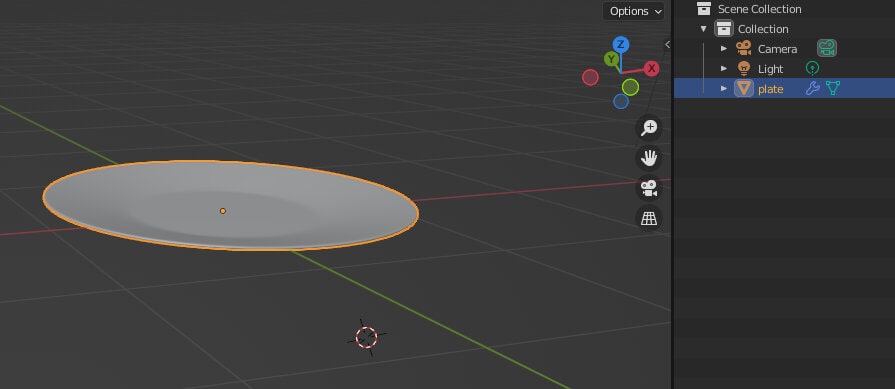This screenshot has height=389, width=895.
Task: Click the negative X axis gizmo circle
Action: pyautogui.click(x=590, y=78)
